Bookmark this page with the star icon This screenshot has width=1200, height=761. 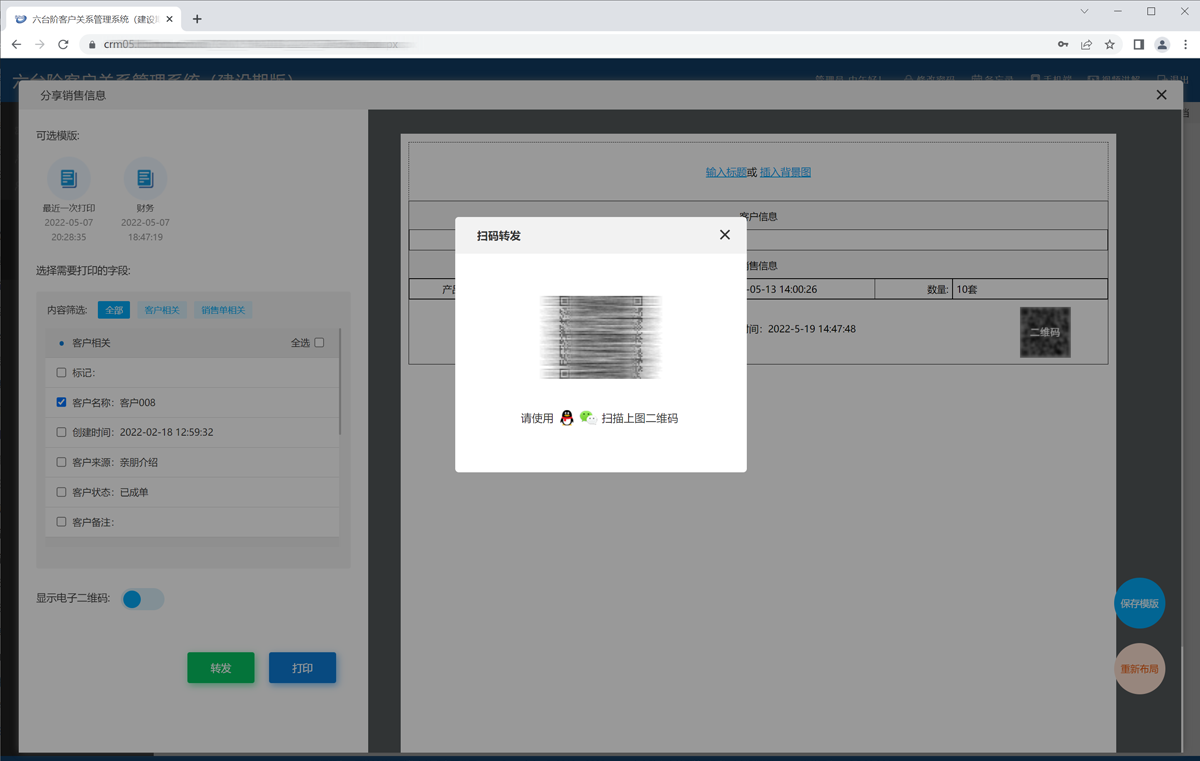(1110, 45)
